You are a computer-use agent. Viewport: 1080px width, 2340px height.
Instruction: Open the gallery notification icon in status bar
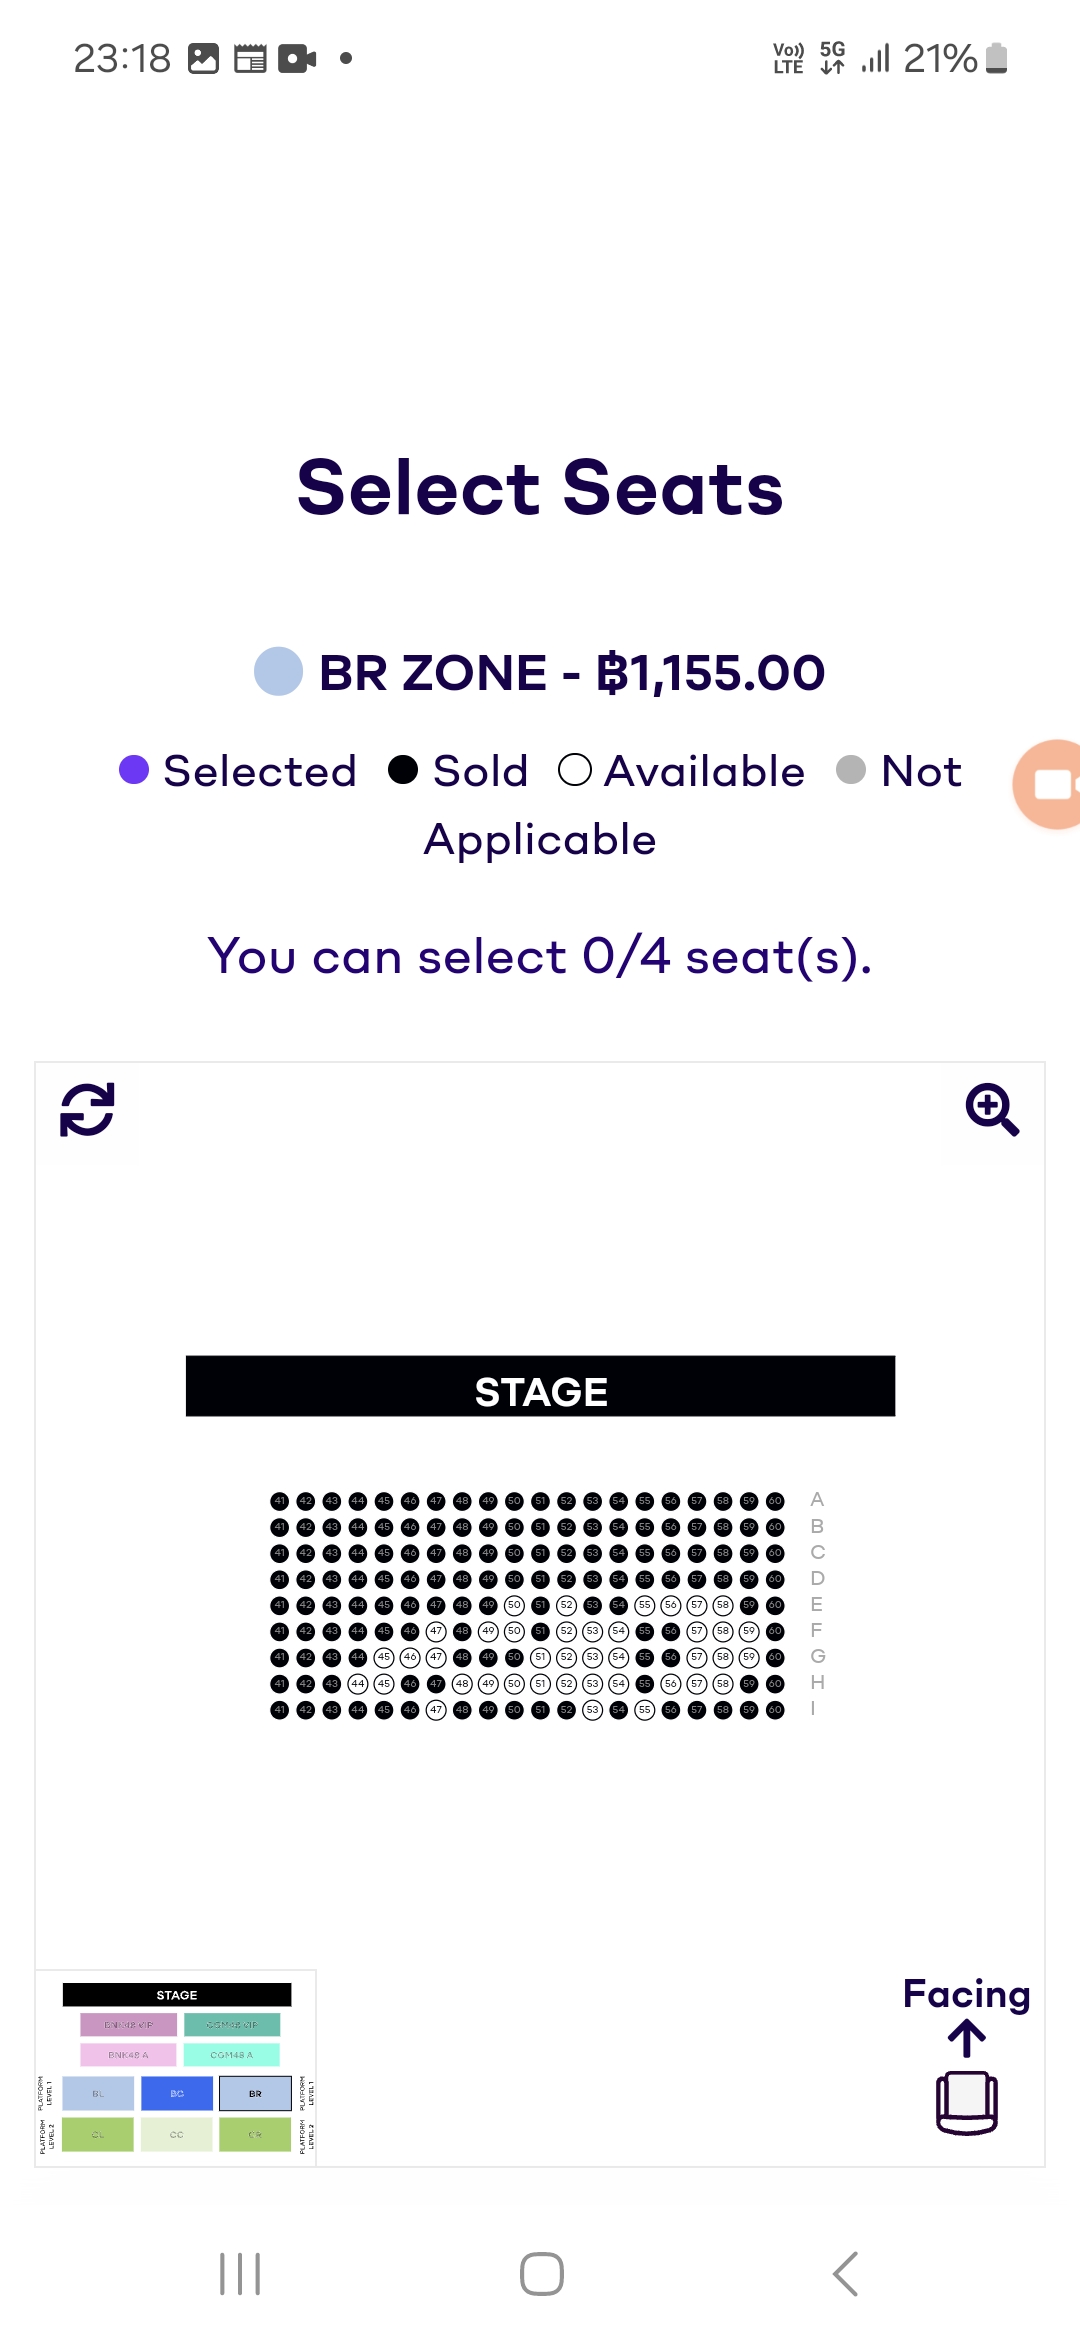coord(203,59)
